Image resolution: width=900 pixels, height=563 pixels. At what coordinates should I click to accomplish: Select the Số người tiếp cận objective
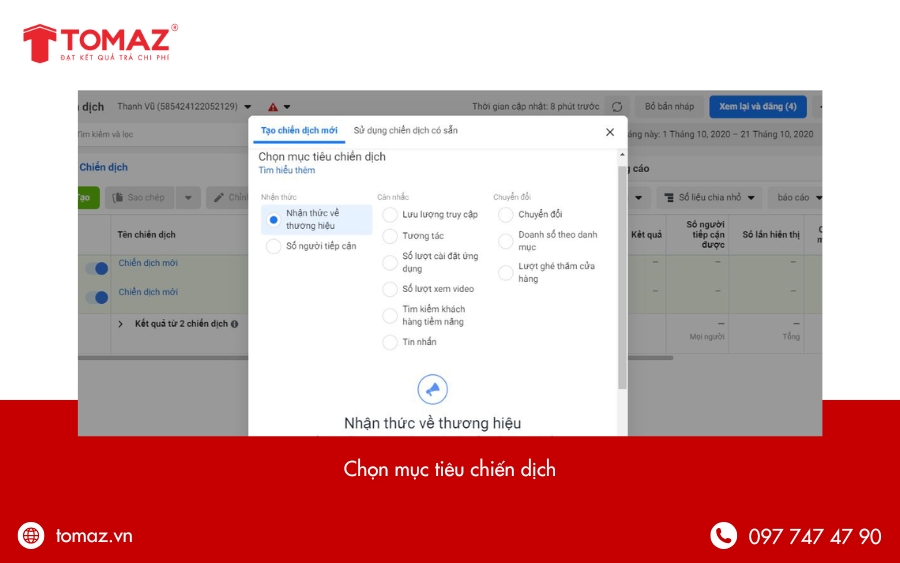pos(273,246)
